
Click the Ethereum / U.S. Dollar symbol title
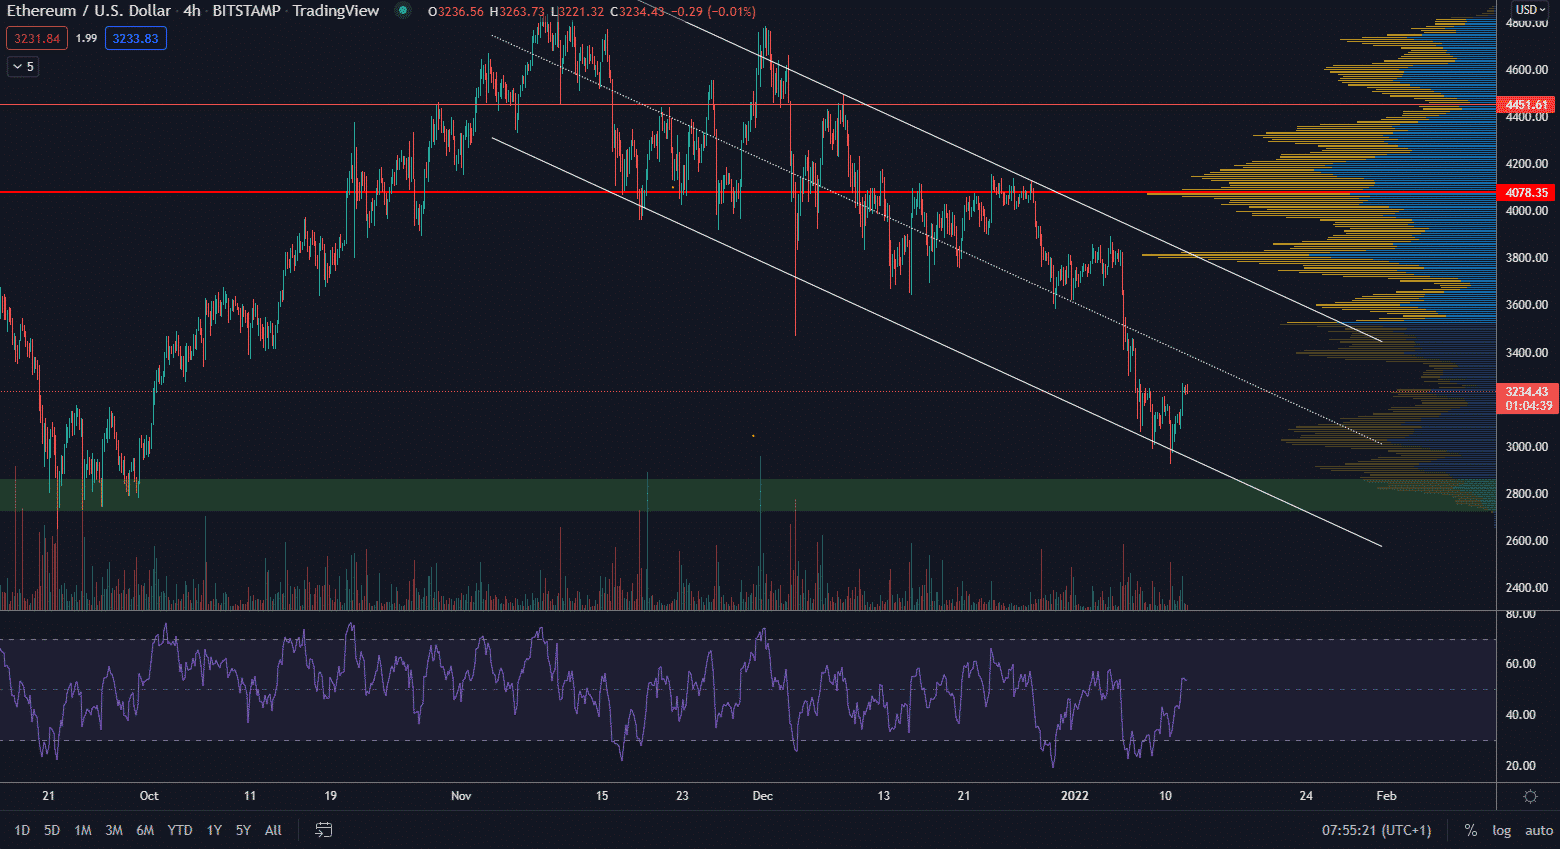coord(89,11)
